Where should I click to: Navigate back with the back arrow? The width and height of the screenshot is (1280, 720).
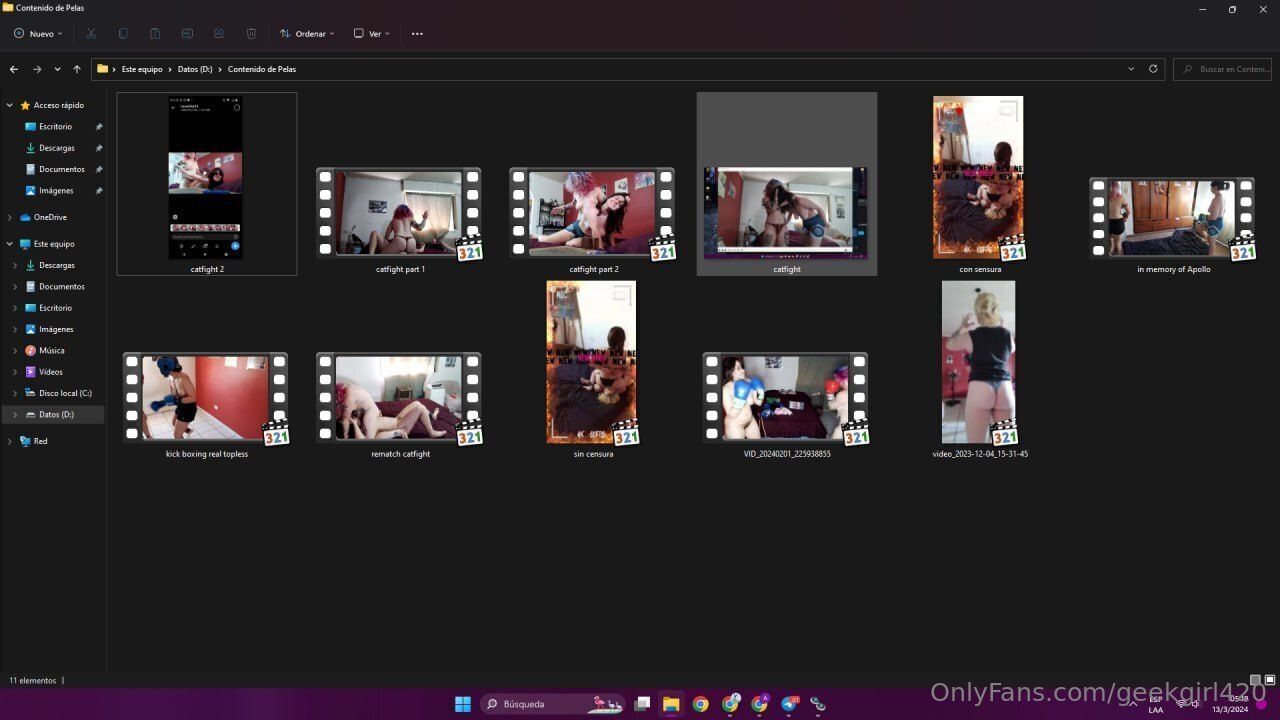pyautogui.click(x=14, y=69)
